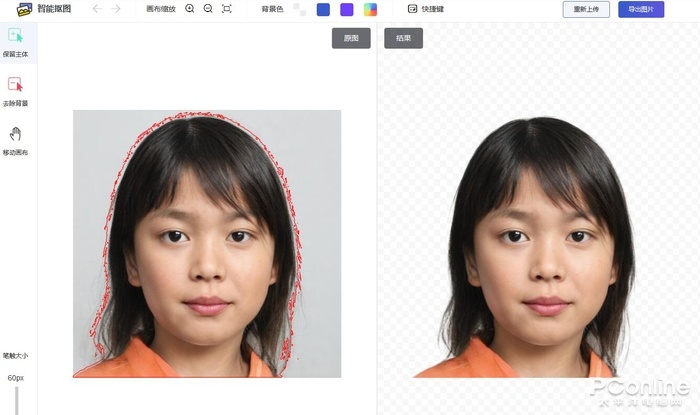The height and width of the screenshot is (415, 700).
Task: Click the 导出图片 export image button
Action: click(x=641, y=9)
